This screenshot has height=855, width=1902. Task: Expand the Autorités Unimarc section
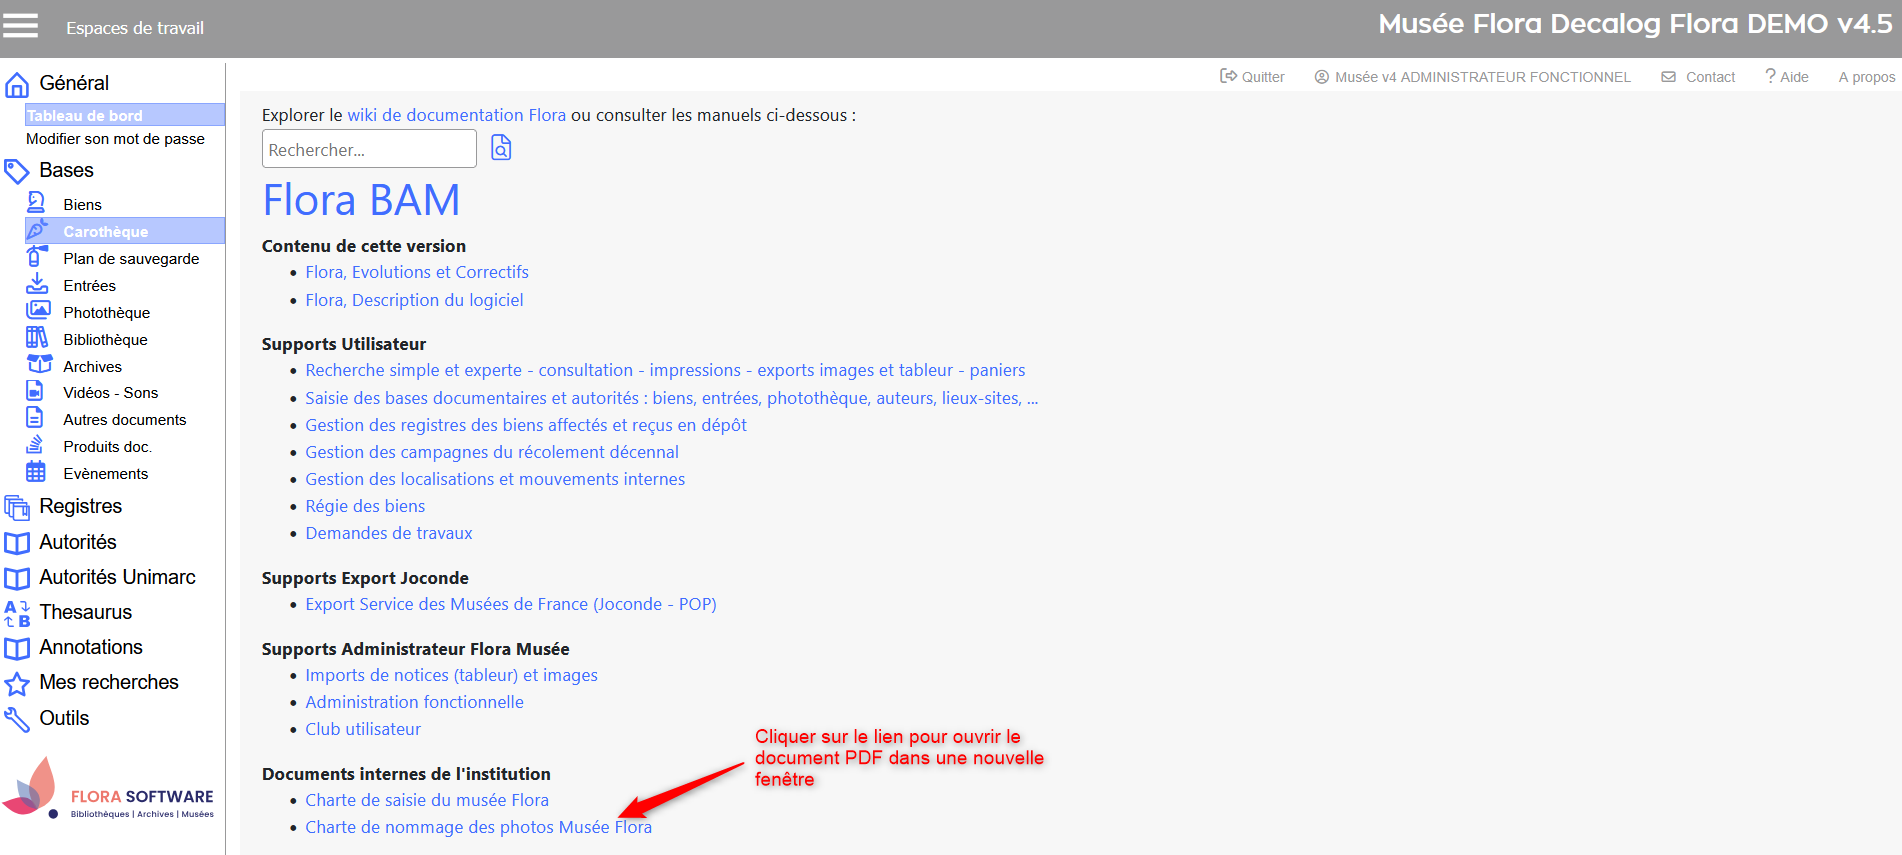(117, 578)
